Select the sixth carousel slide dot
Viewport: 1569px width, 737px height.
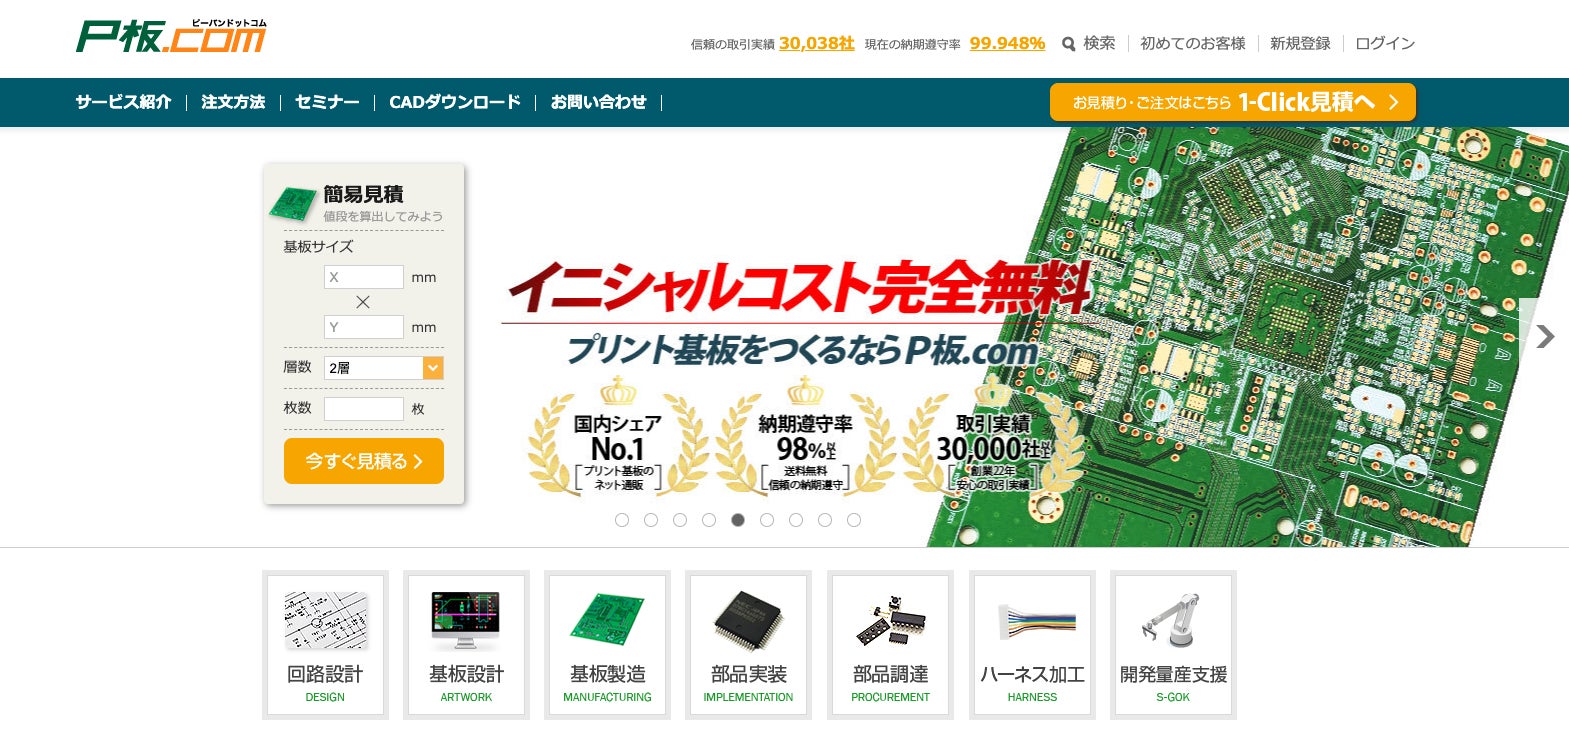pyautogui.click(x=767, y=520)
